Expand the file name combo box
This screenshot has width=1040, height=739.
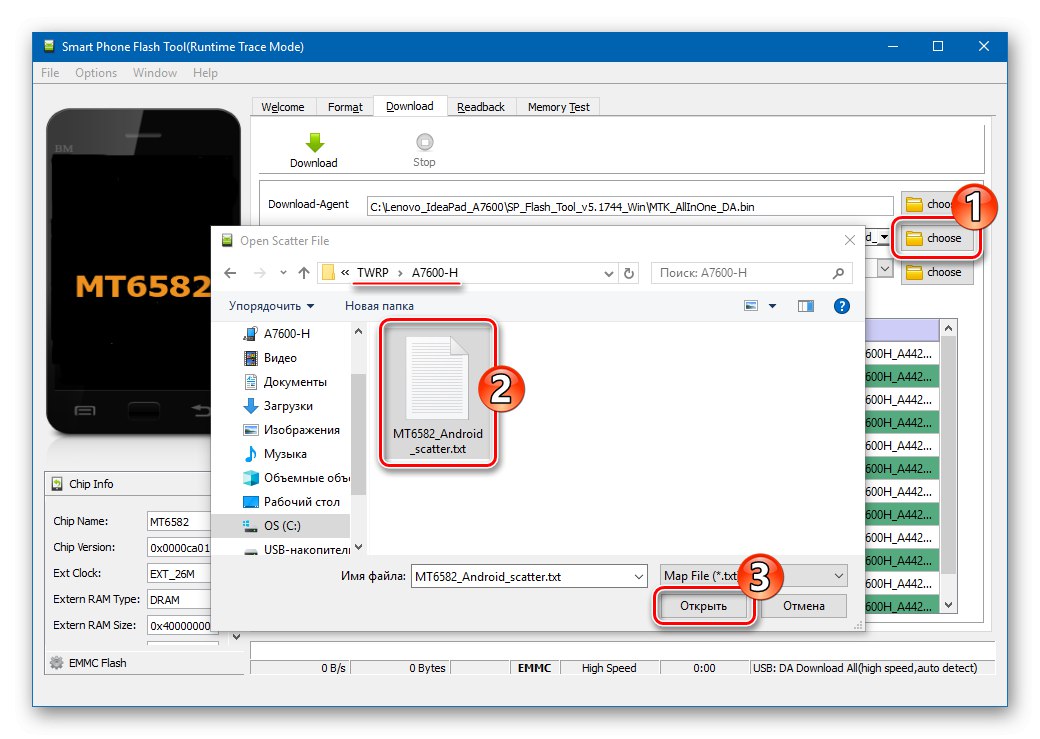[639, 576]
